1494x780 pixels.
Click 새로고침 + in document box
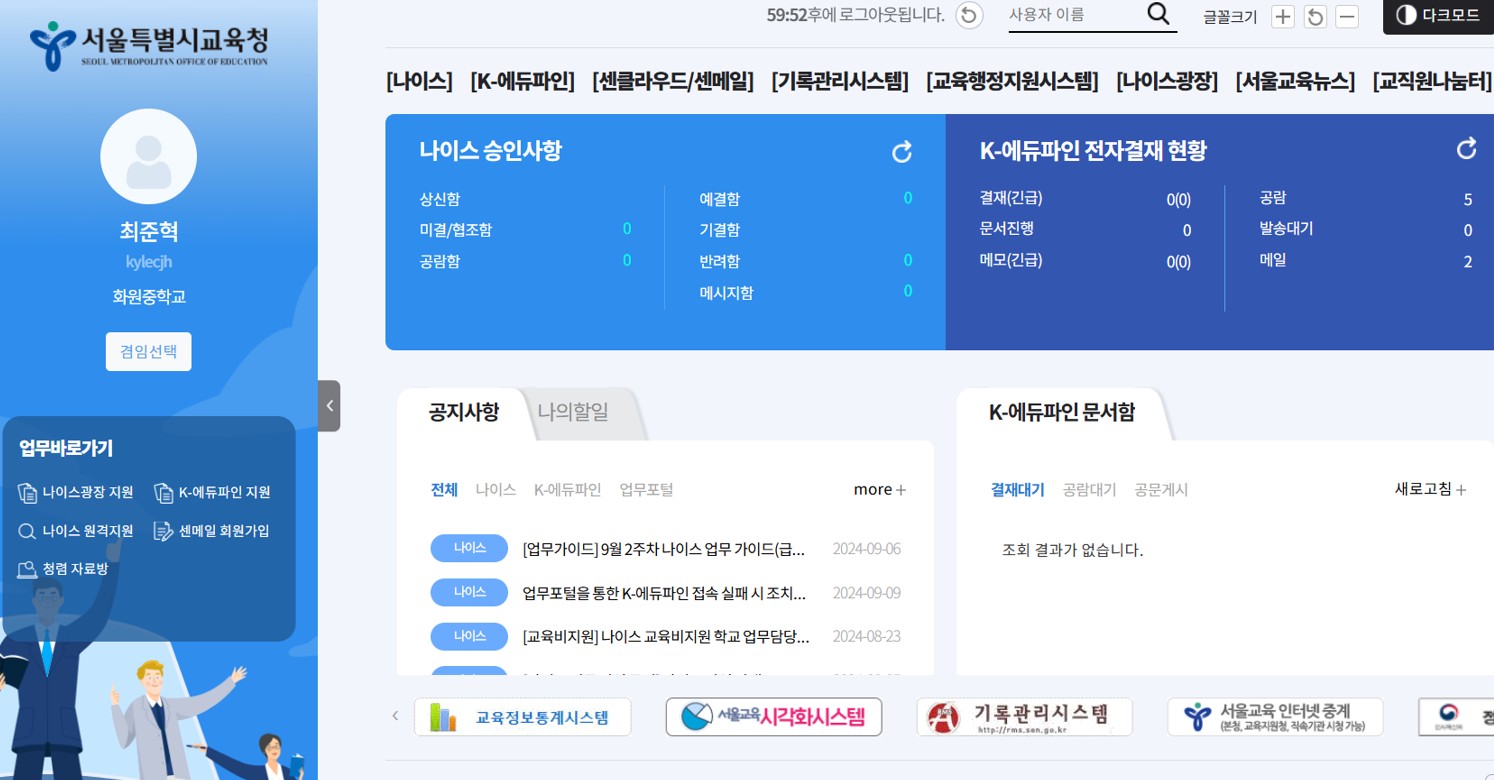coord(1431,489)
